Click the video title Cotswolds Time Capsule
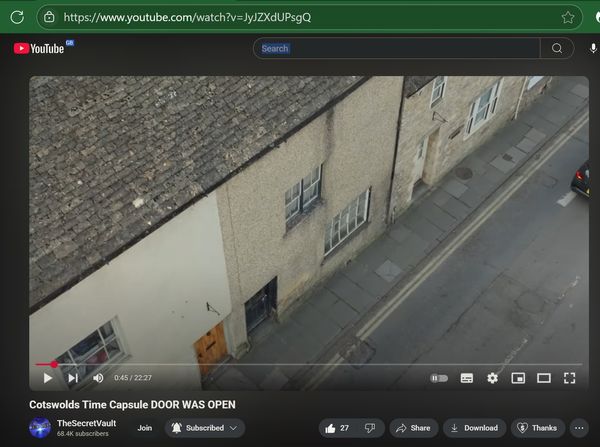The height and width of the screenshot is (447, 600). (x=132, y=405)
